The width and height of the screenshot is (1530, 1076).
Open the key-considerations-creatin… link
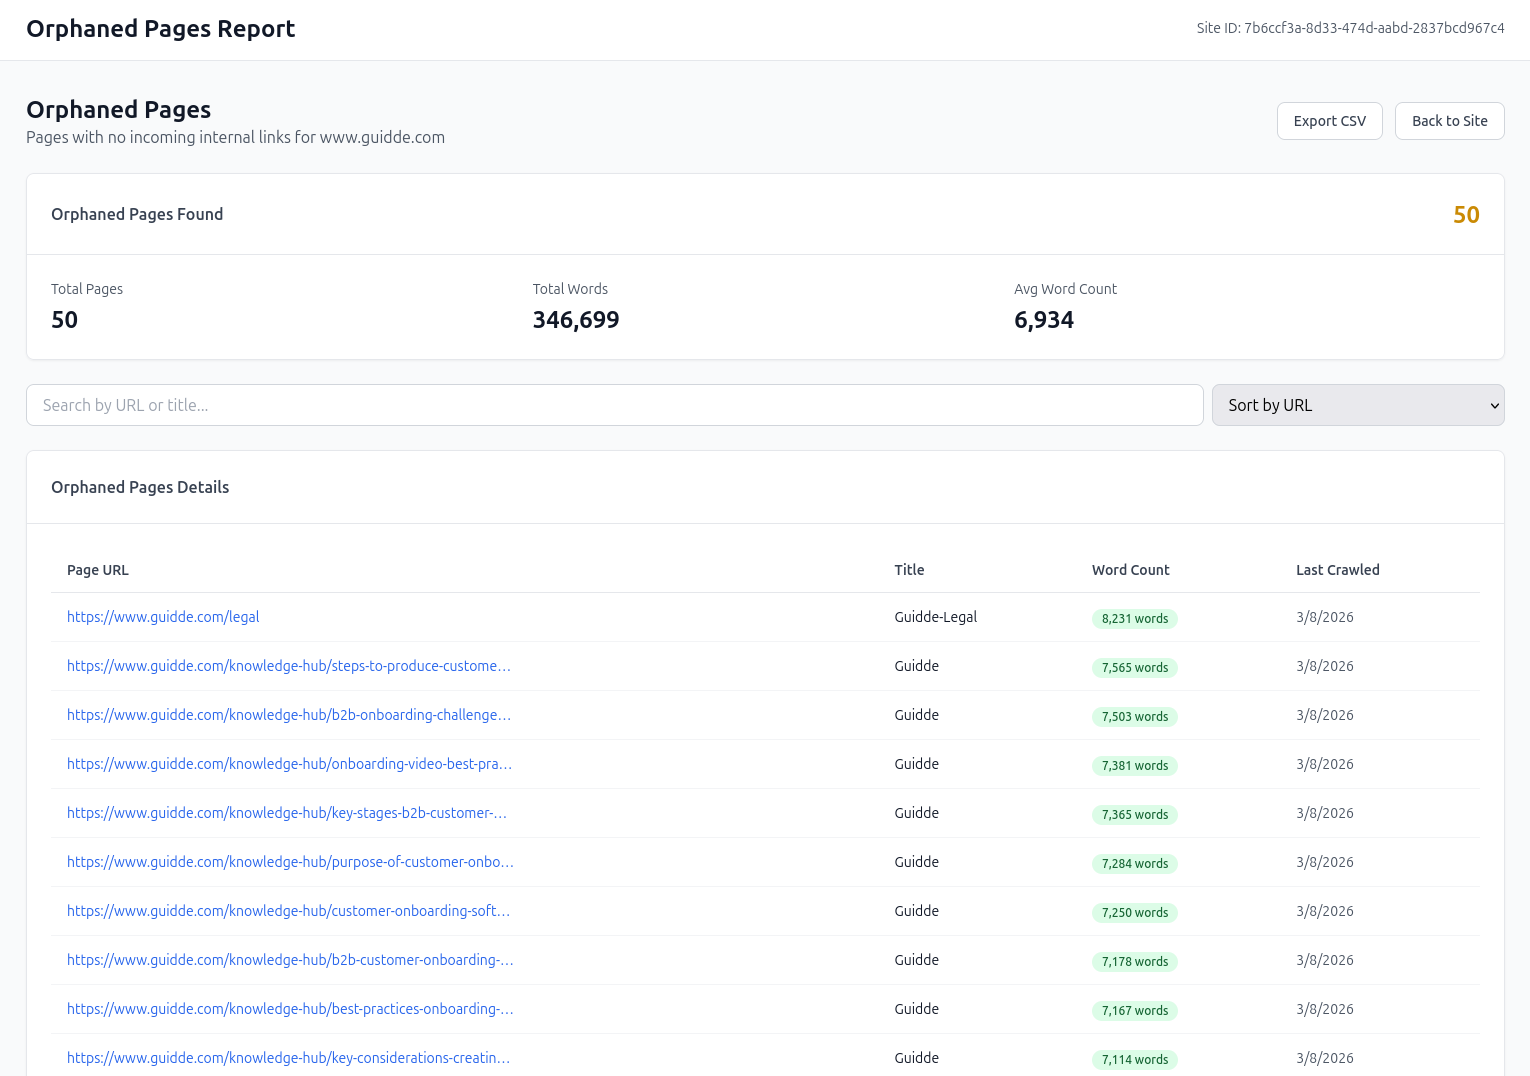tap(288, 1058)
